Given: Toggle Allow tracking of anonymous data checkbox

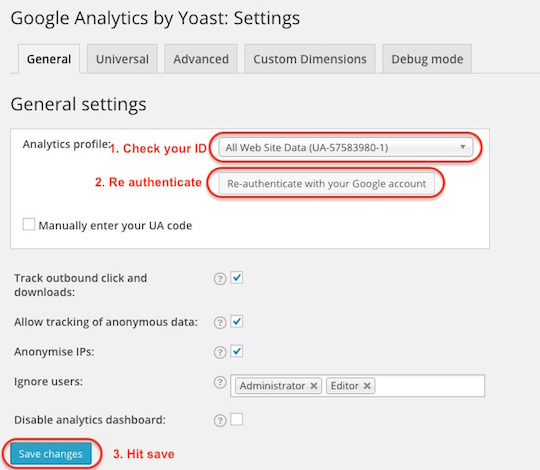Looking at the screenshot, I should click(237, 322).
